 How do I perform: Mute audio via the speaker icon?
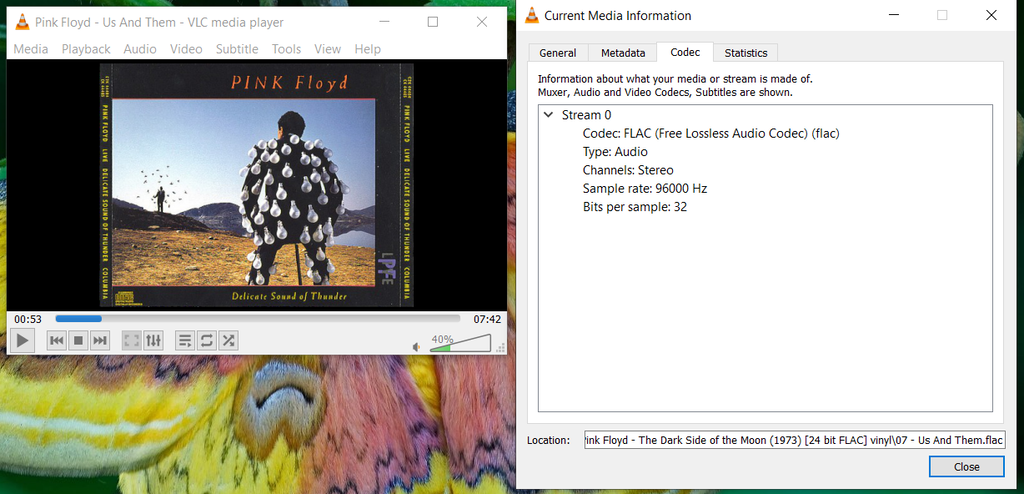pyautogui.click(x=417, y=347)
